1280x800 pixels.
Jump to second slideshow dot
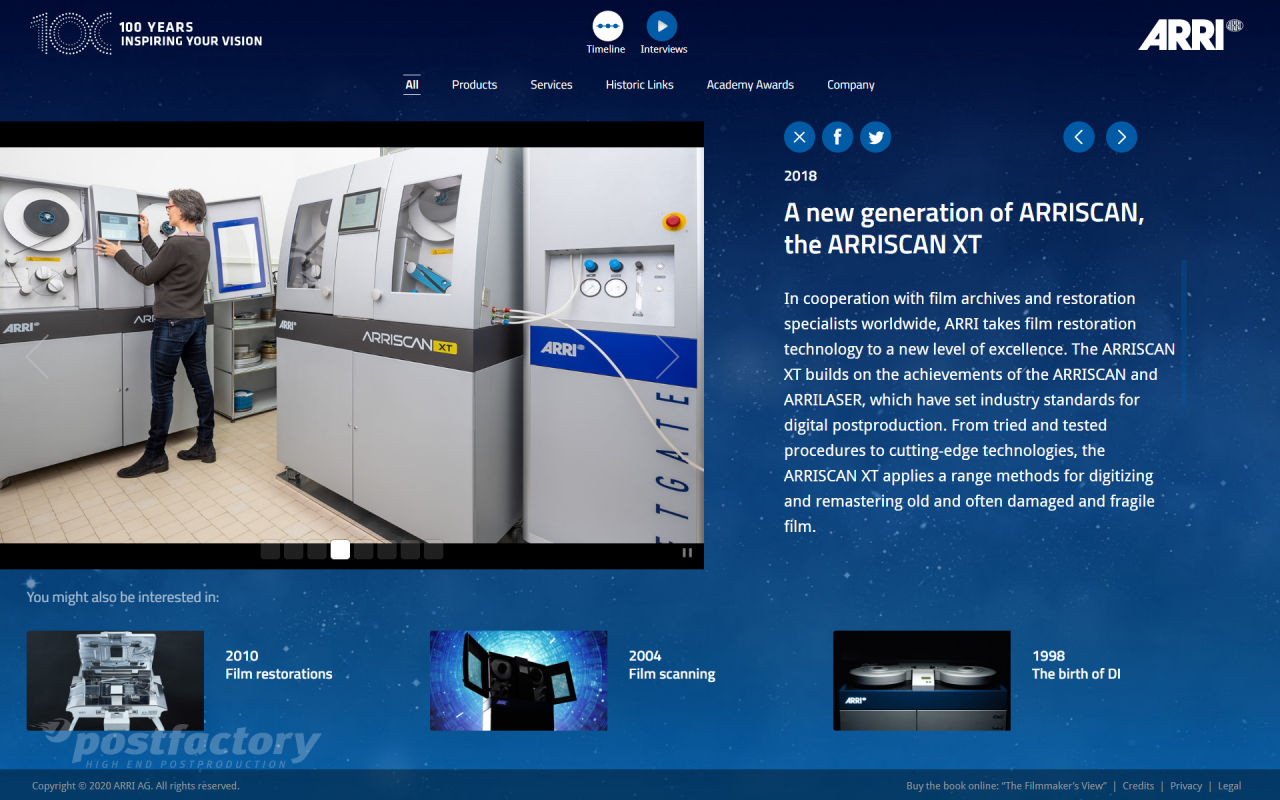tap(294, 550)
